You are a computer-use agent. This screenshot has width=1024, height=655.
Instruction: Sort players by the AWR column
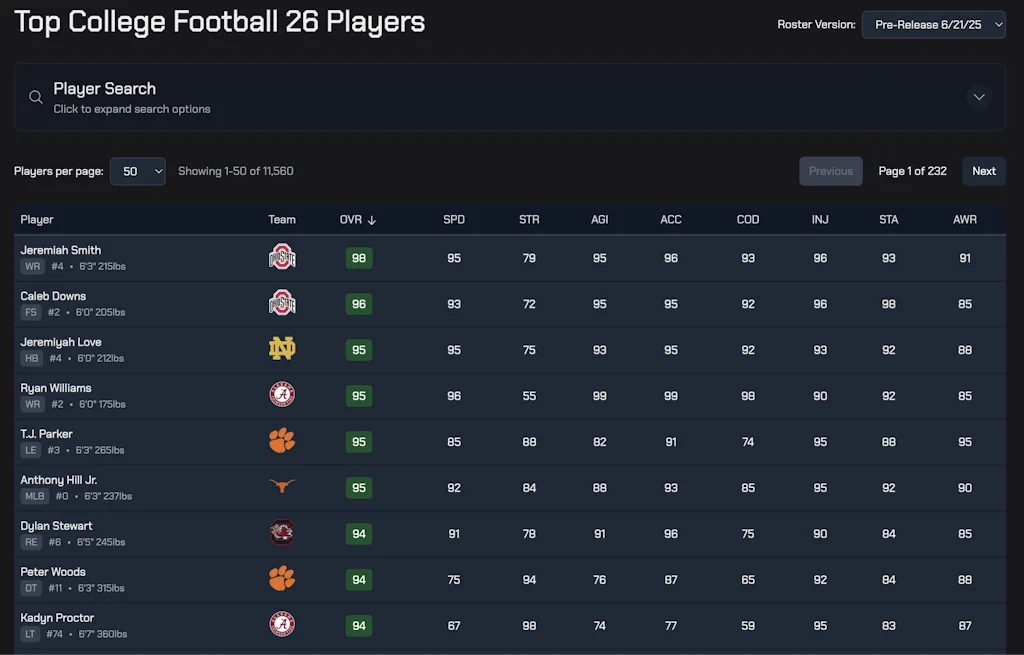point(964,219)
